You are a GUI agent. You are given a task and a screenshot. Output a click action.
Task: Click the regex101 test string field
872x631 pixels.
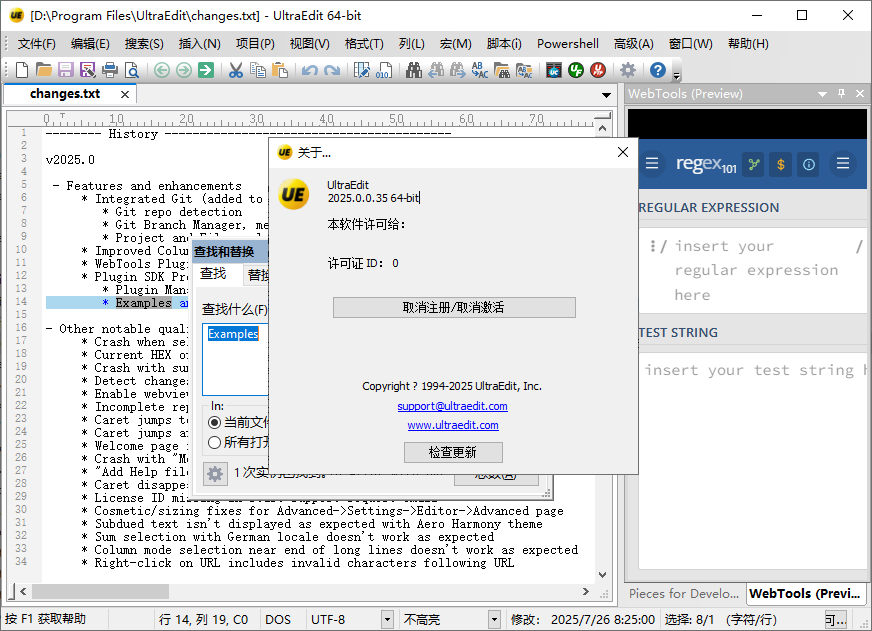[x=754, y=460]
